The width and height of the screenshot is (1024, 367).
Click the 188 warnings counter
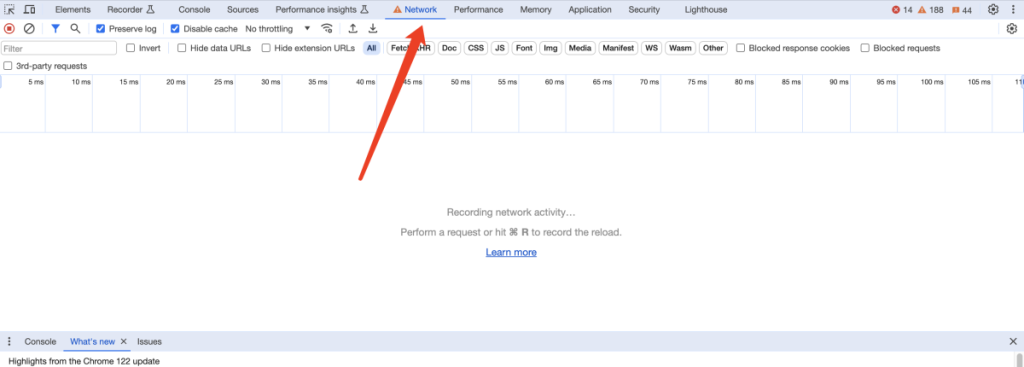coord(930,10)
